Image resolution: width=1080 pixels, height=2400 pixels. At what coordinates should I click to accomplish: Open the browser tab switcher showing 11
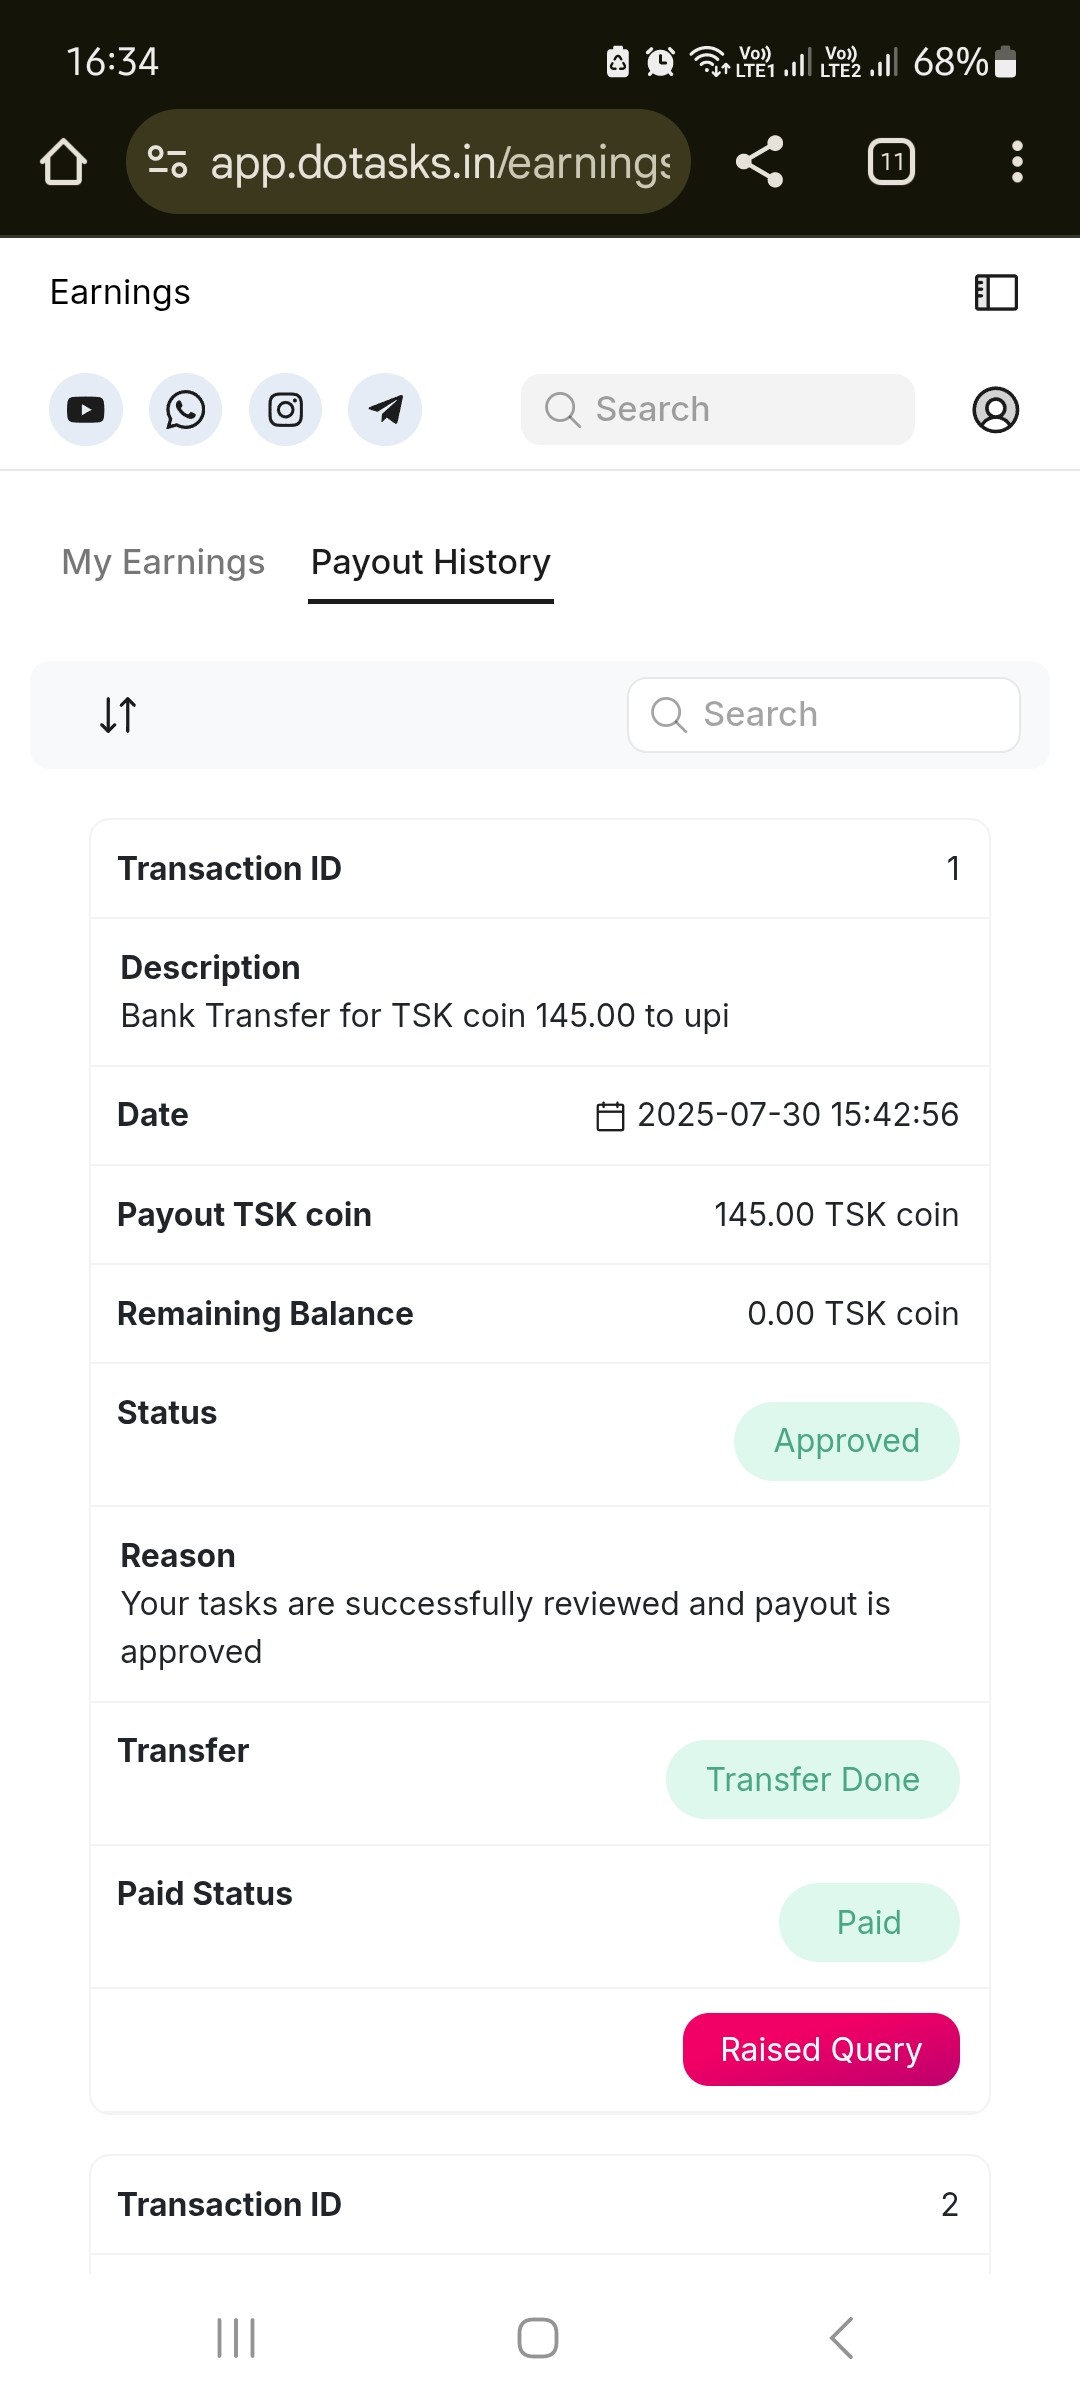pyautogui.click(x=891, y=162)
